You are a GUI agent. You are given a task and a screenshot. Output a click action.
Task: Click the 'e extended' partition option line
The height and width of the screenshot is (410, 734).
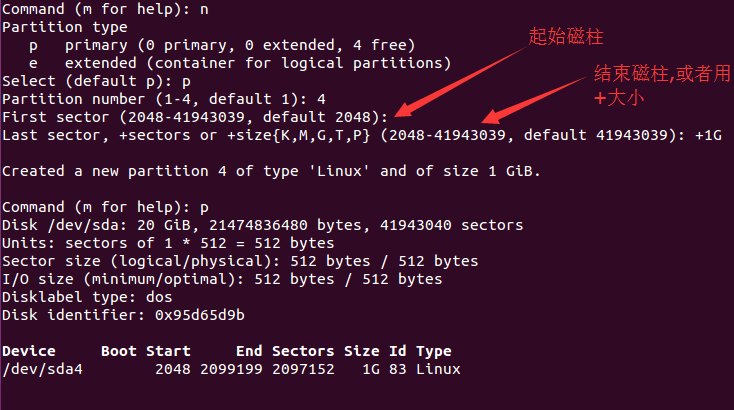coord(240,63)
